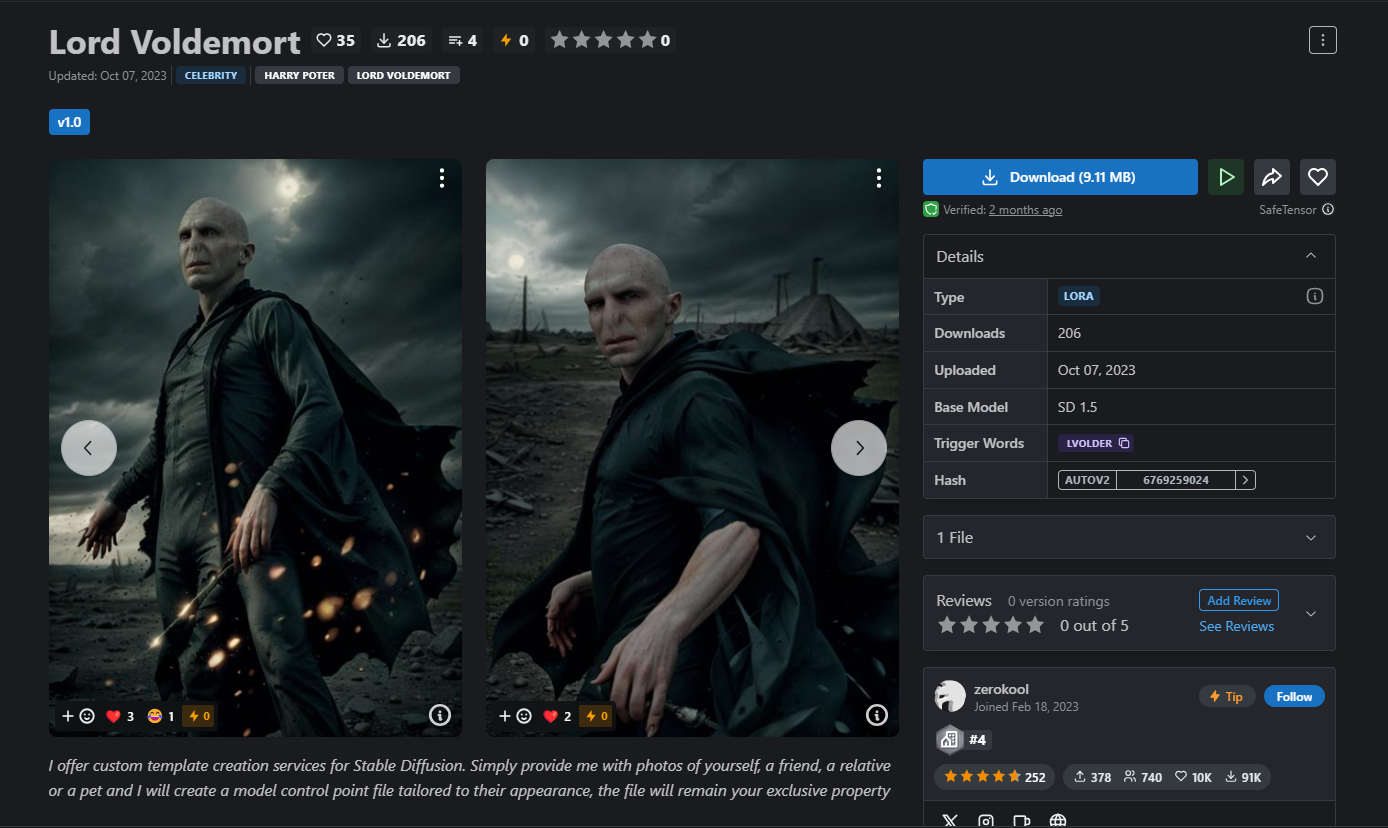Image resolution: width=1388 pixels, height=828 pixels.
Task: Open the three-dot menu beside the title
Action: [x=1323, y=40]
